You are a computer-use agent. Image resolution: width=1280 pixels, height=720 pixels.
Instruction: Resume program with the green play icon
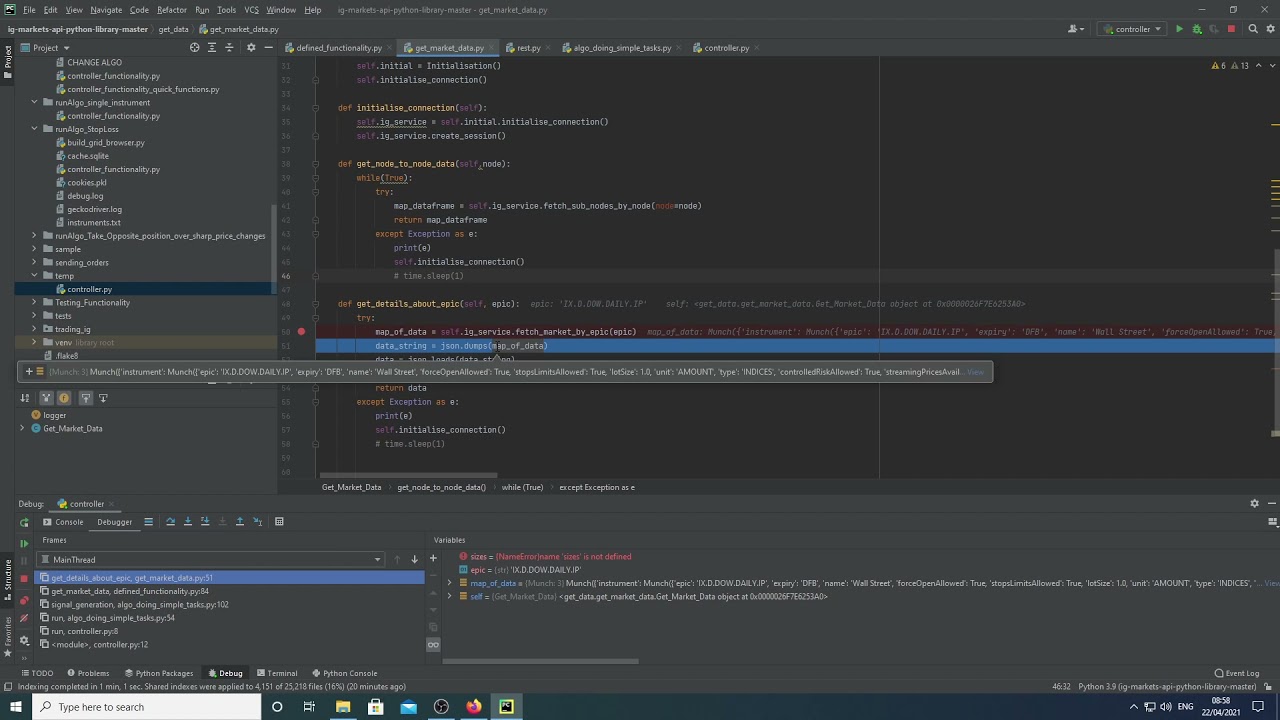pos(24,543)
